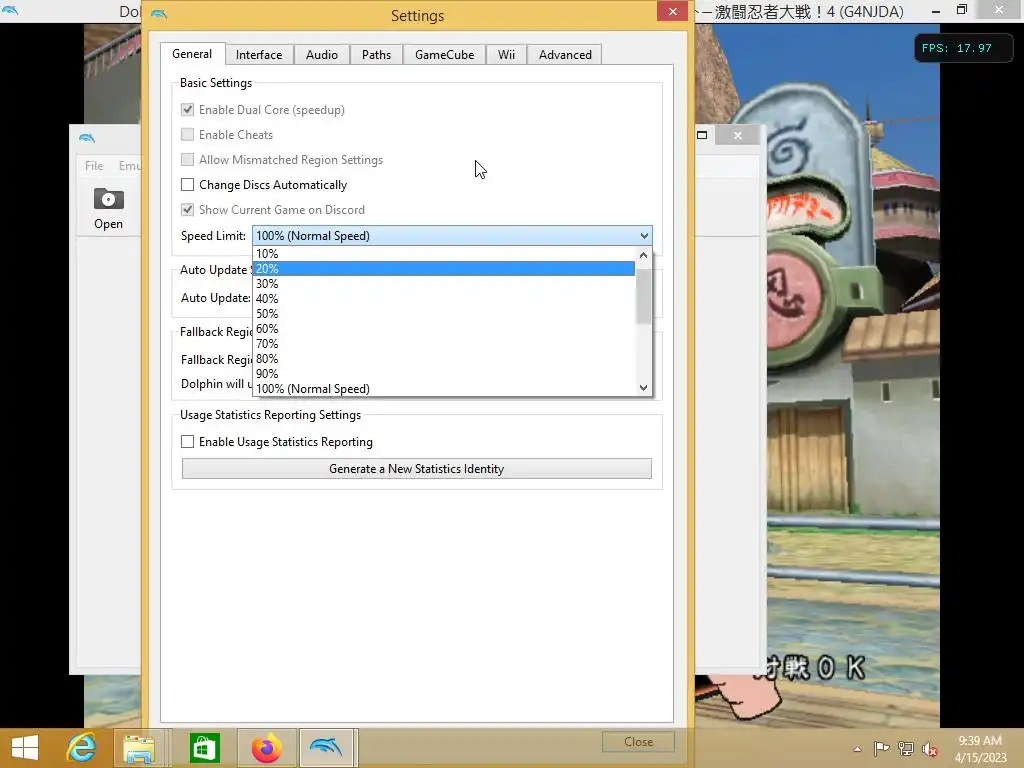Close the Settings dialog with X
Screen dimensions: 1024x768
click(x=673, y=11)
